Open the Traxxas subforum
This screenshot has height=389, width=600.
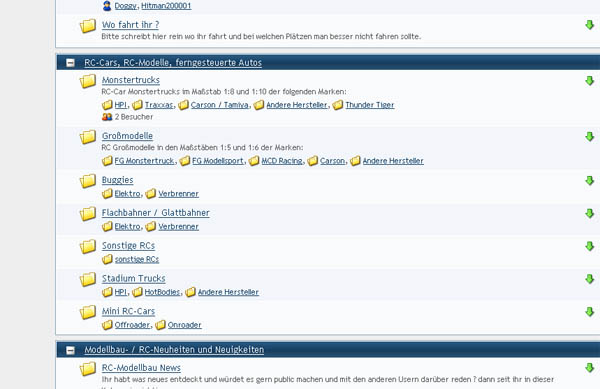pos(159,105)
